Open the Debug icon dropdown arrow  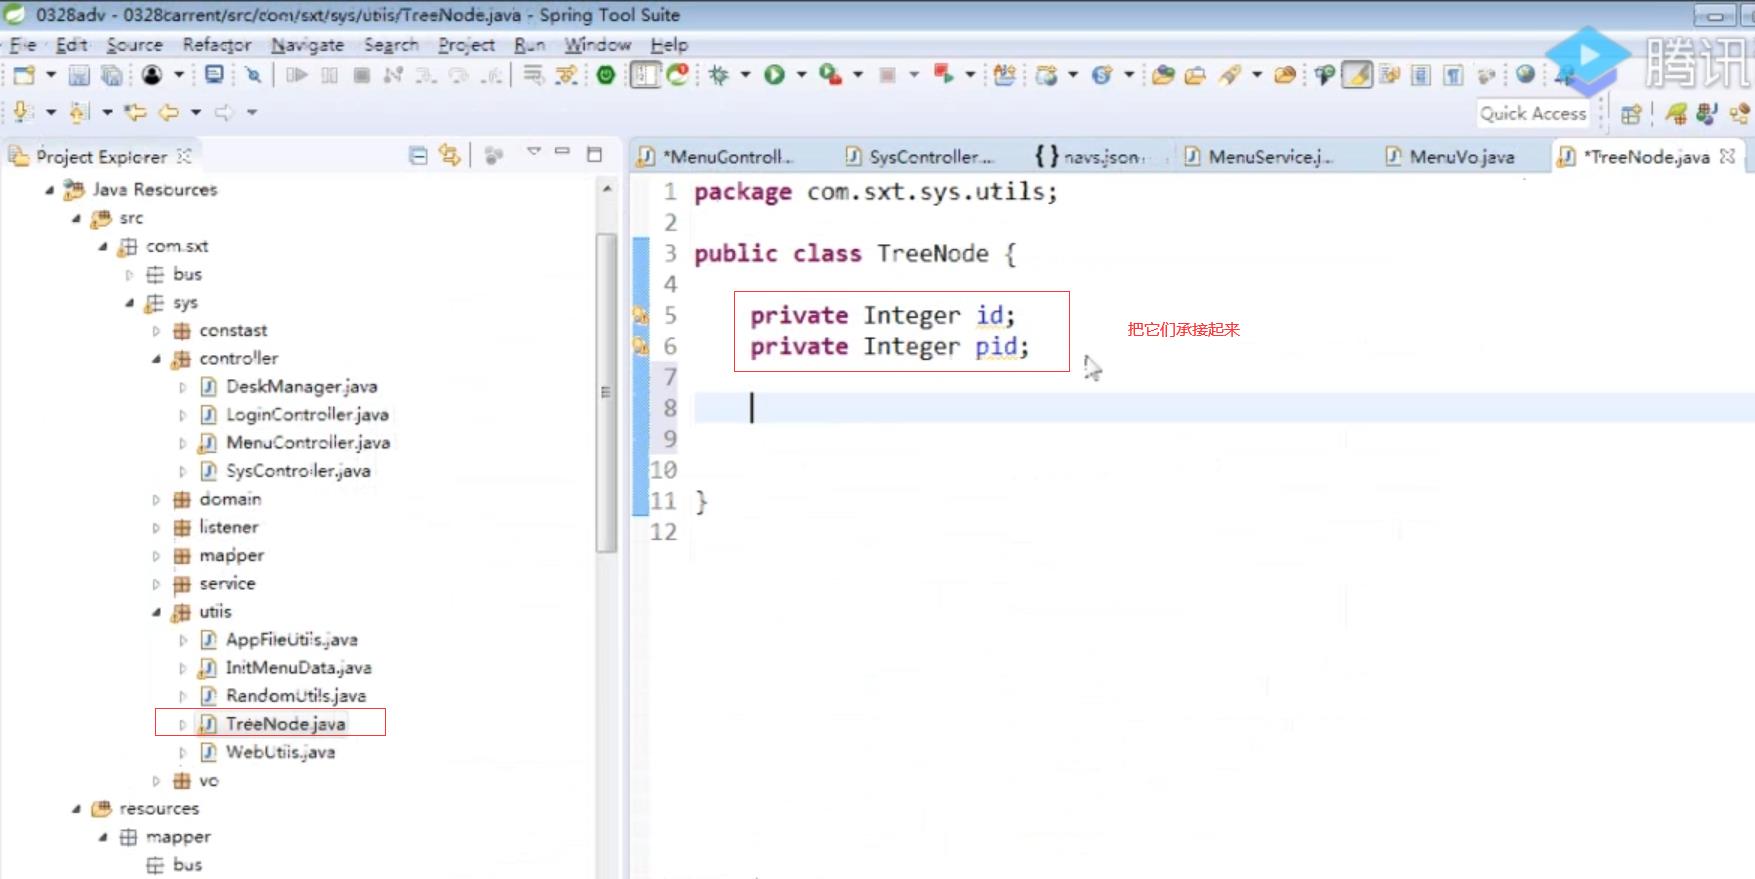click(745, 75)
